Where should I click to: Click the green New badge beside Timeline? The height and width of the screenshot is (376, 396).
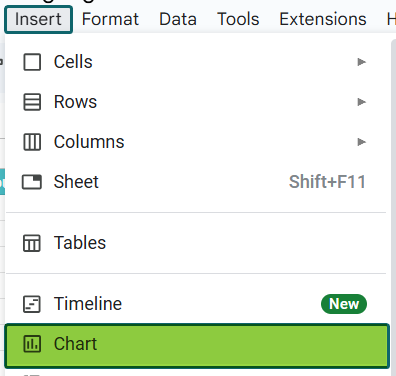point(344,304)
